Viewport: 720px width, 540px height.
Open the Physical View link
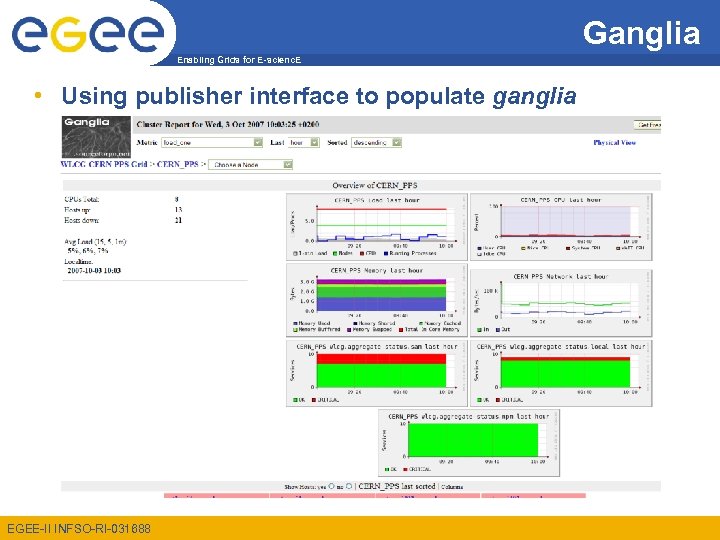(614, 143)
